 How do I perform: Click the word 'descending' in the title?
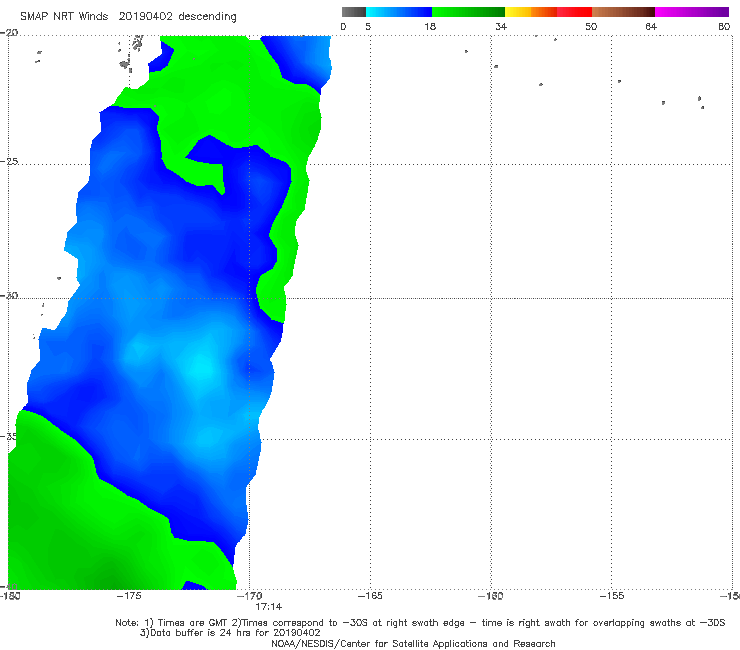pos(208,17)
